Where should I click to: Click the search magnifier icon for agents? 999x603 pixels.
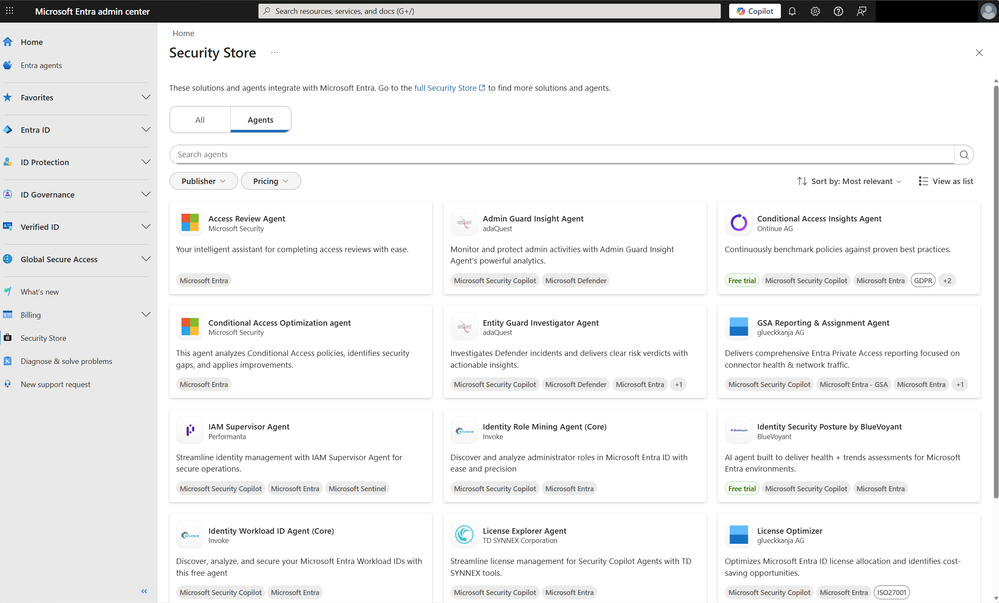click(x=964, y=154)
